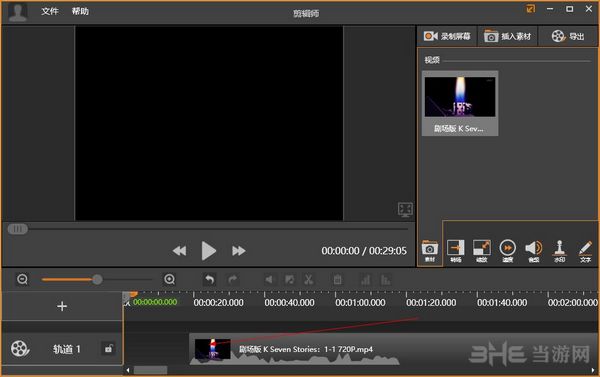
Task: Click the plus add track button
Action: pyautogui.click(x=62, y=306)
